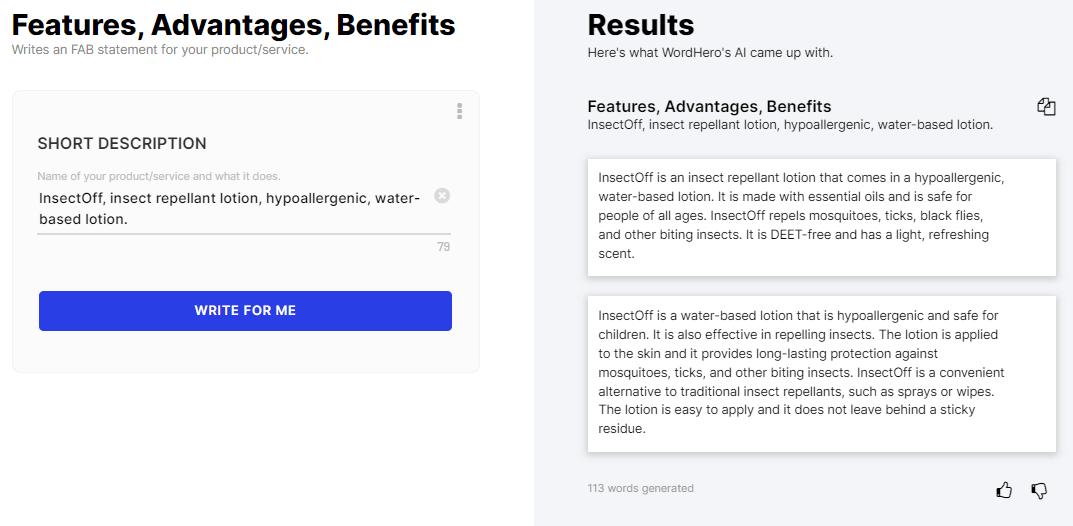Clear the short description input text
1073x526 pixels.
tap(442, 196)
